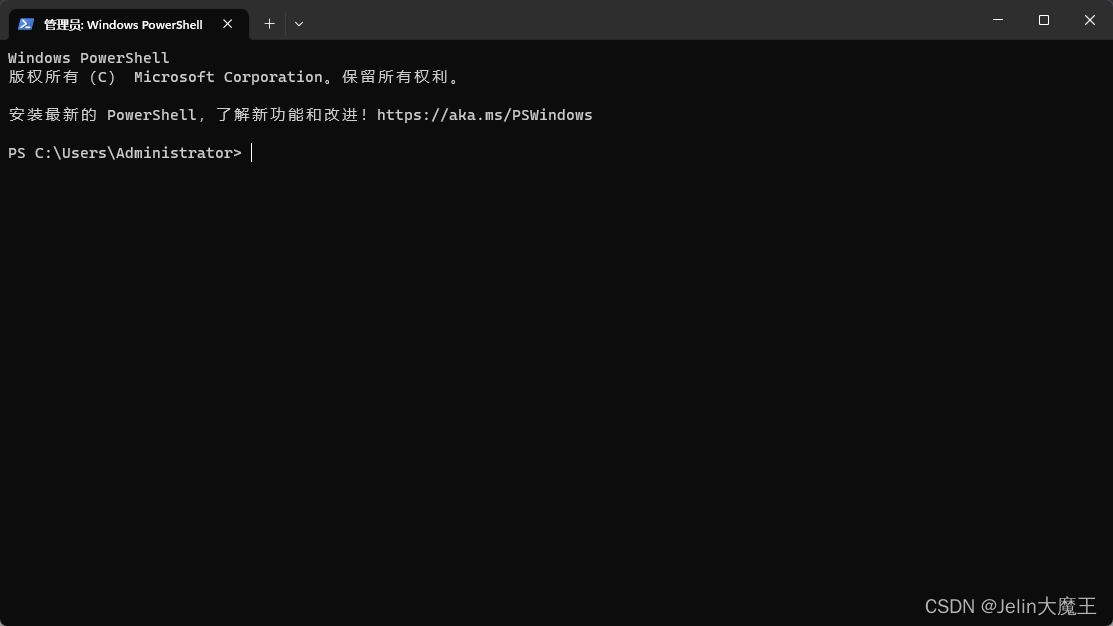Viewport: 1113px width, 626px height.
Task: Click the 'Windows PowerShell' header line
Action: 89,58
